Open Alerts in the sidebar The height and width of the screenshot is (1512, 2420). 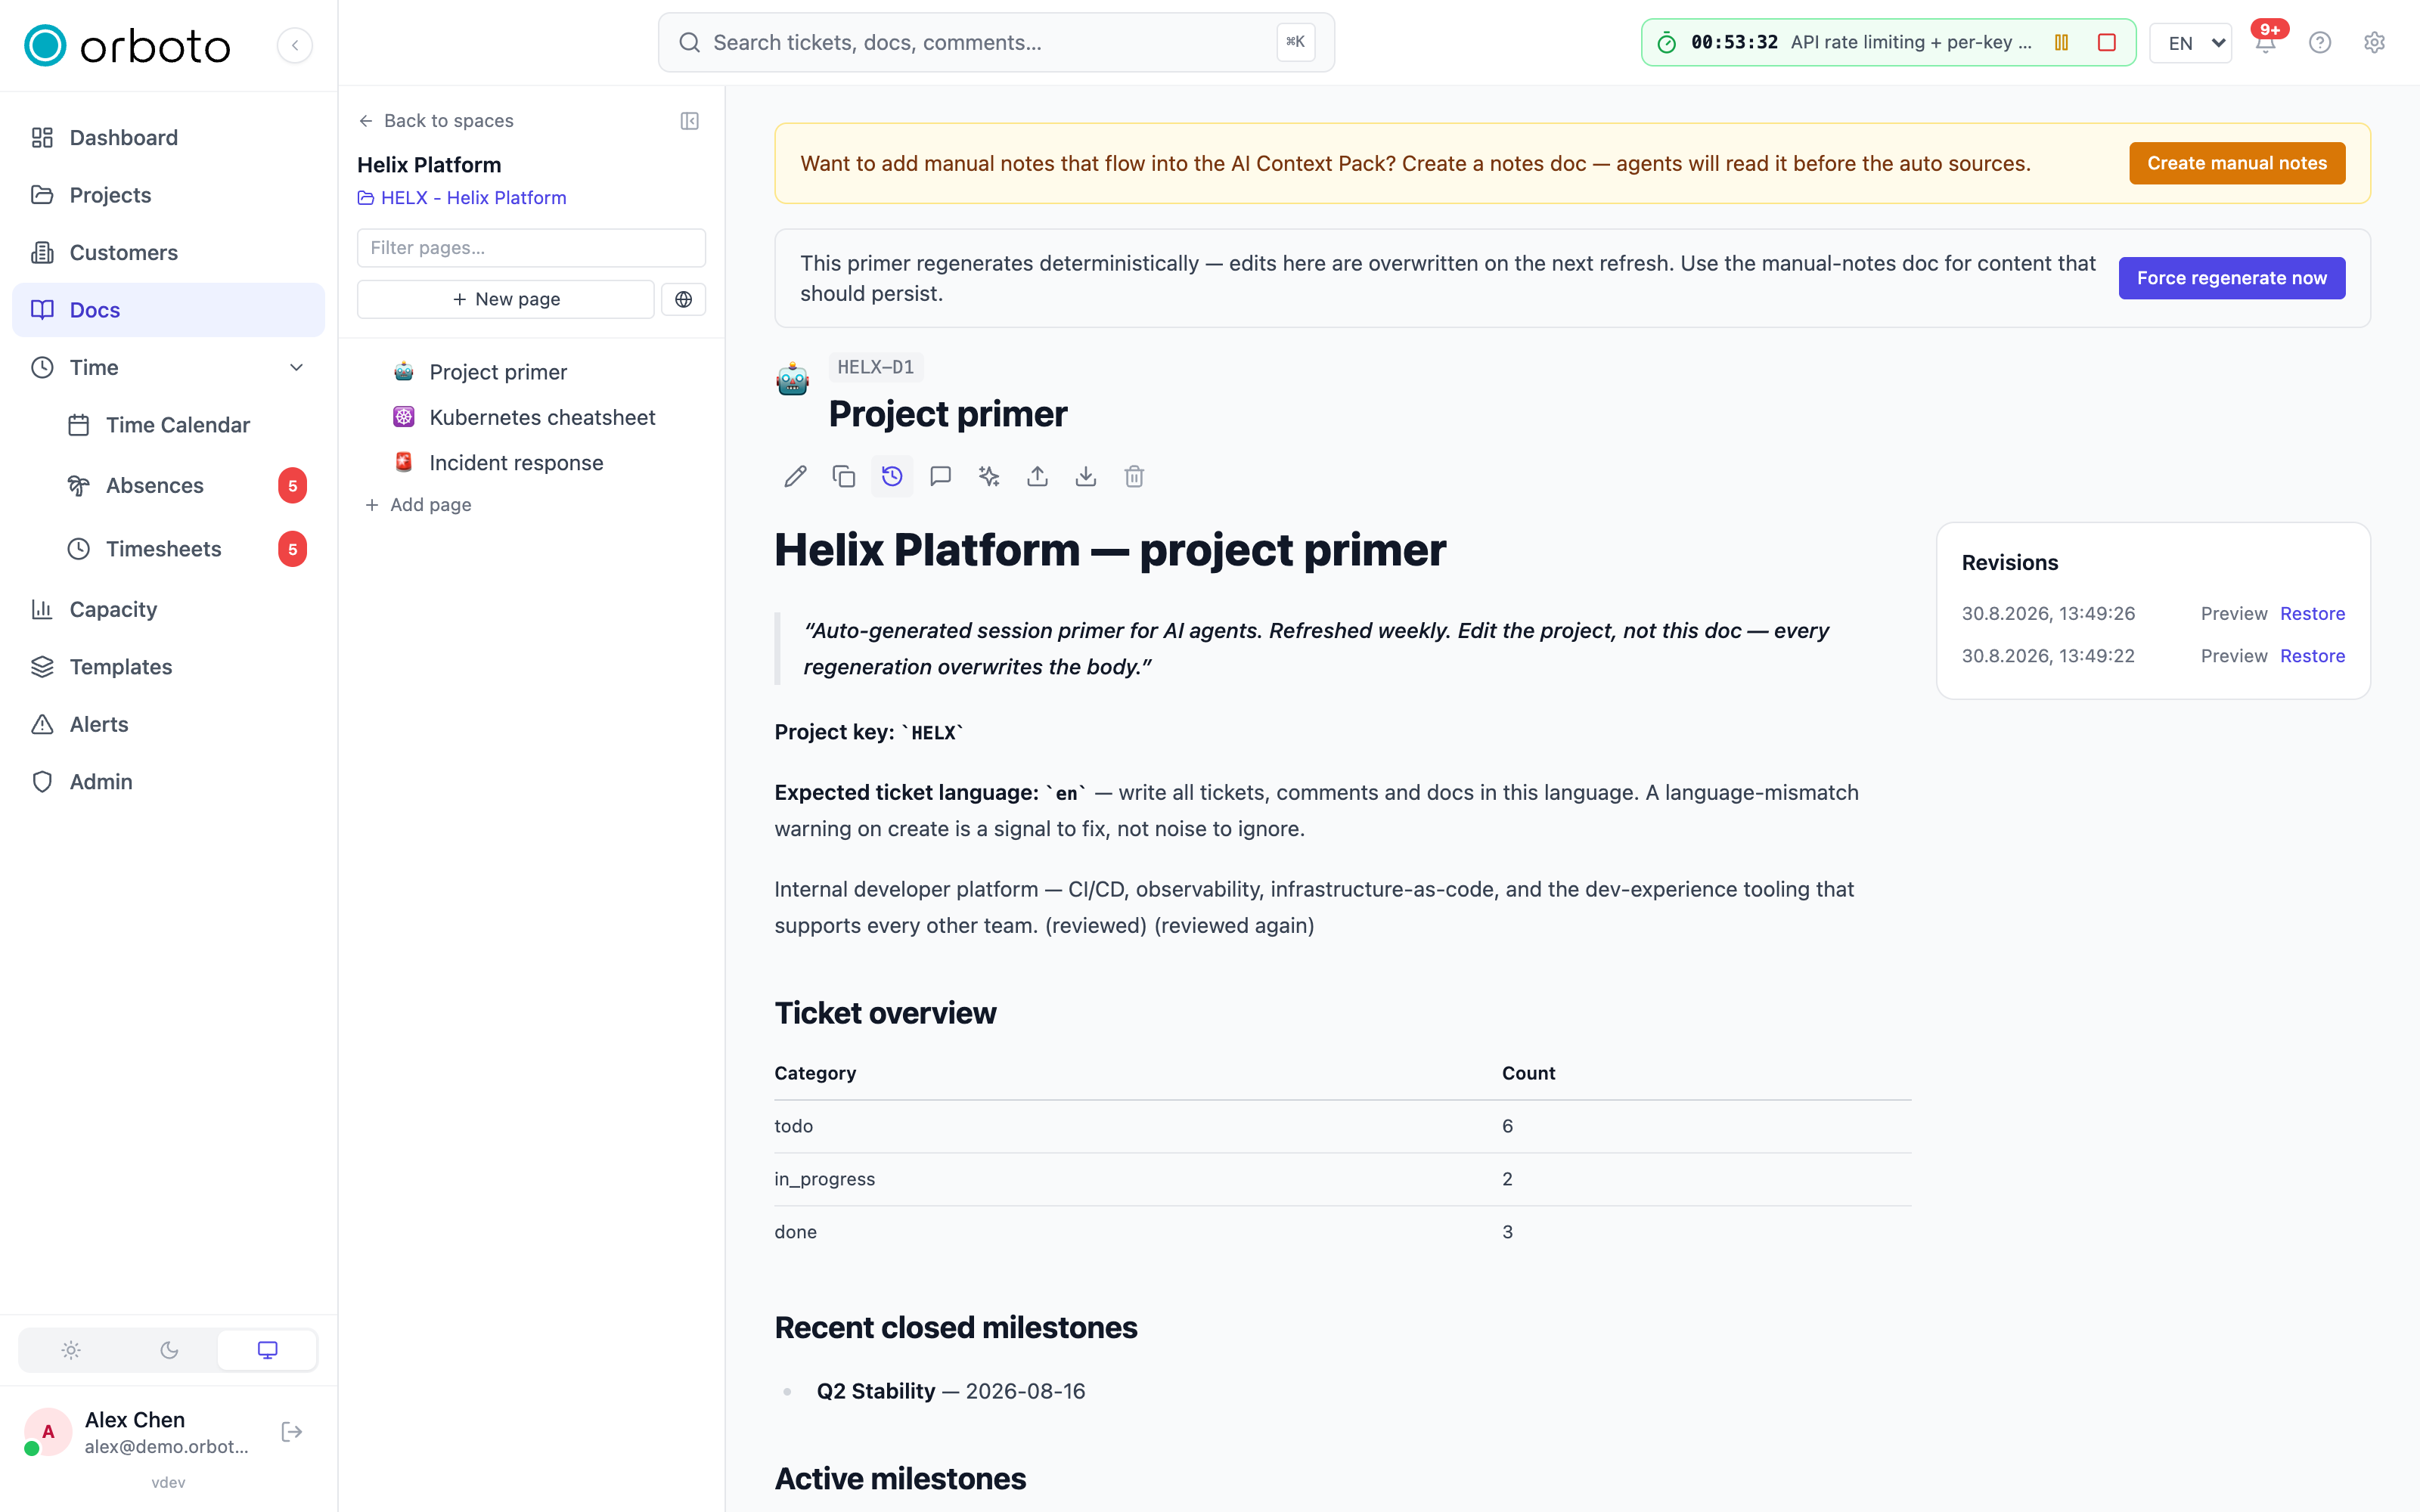(168, 725)
